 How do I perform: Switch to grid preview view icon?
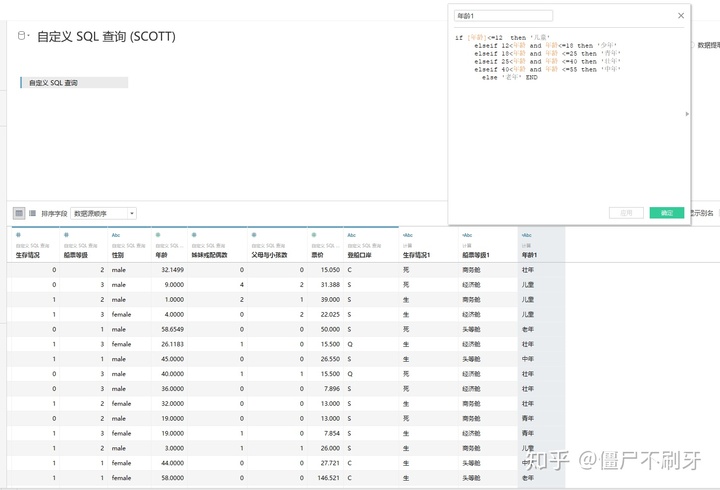[19, 213]
